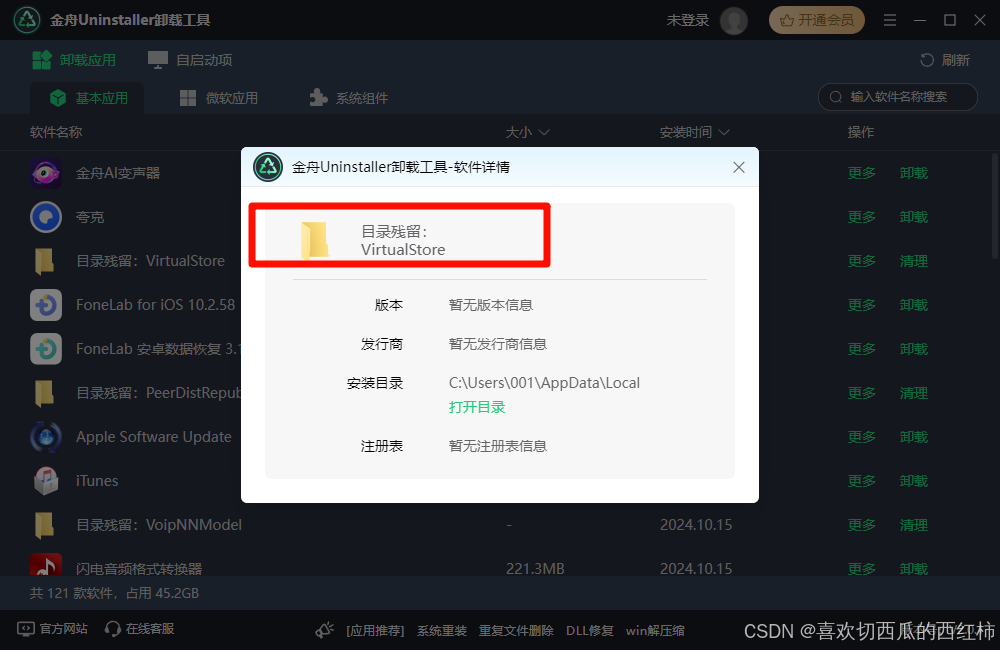
Task: Switch to the 卸载应用 section
Action: pyautogui.click(x=74, y=60)
